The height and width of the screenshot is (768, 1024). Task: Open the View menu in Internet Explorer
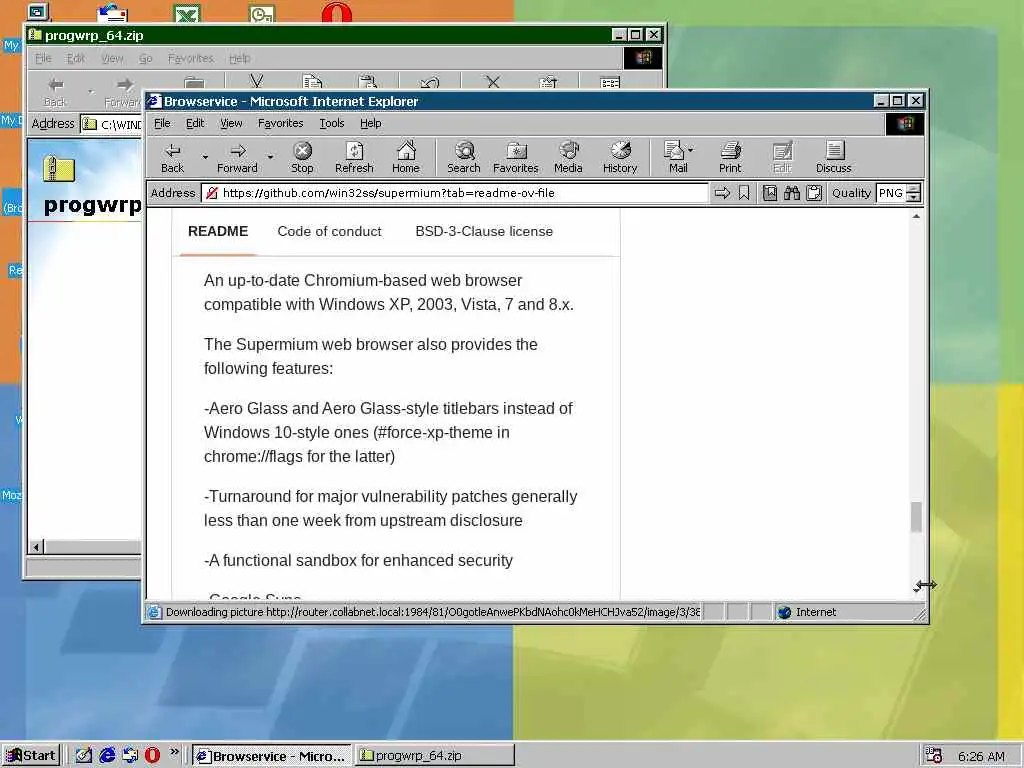pyautogui.click(x=231, y=123)
